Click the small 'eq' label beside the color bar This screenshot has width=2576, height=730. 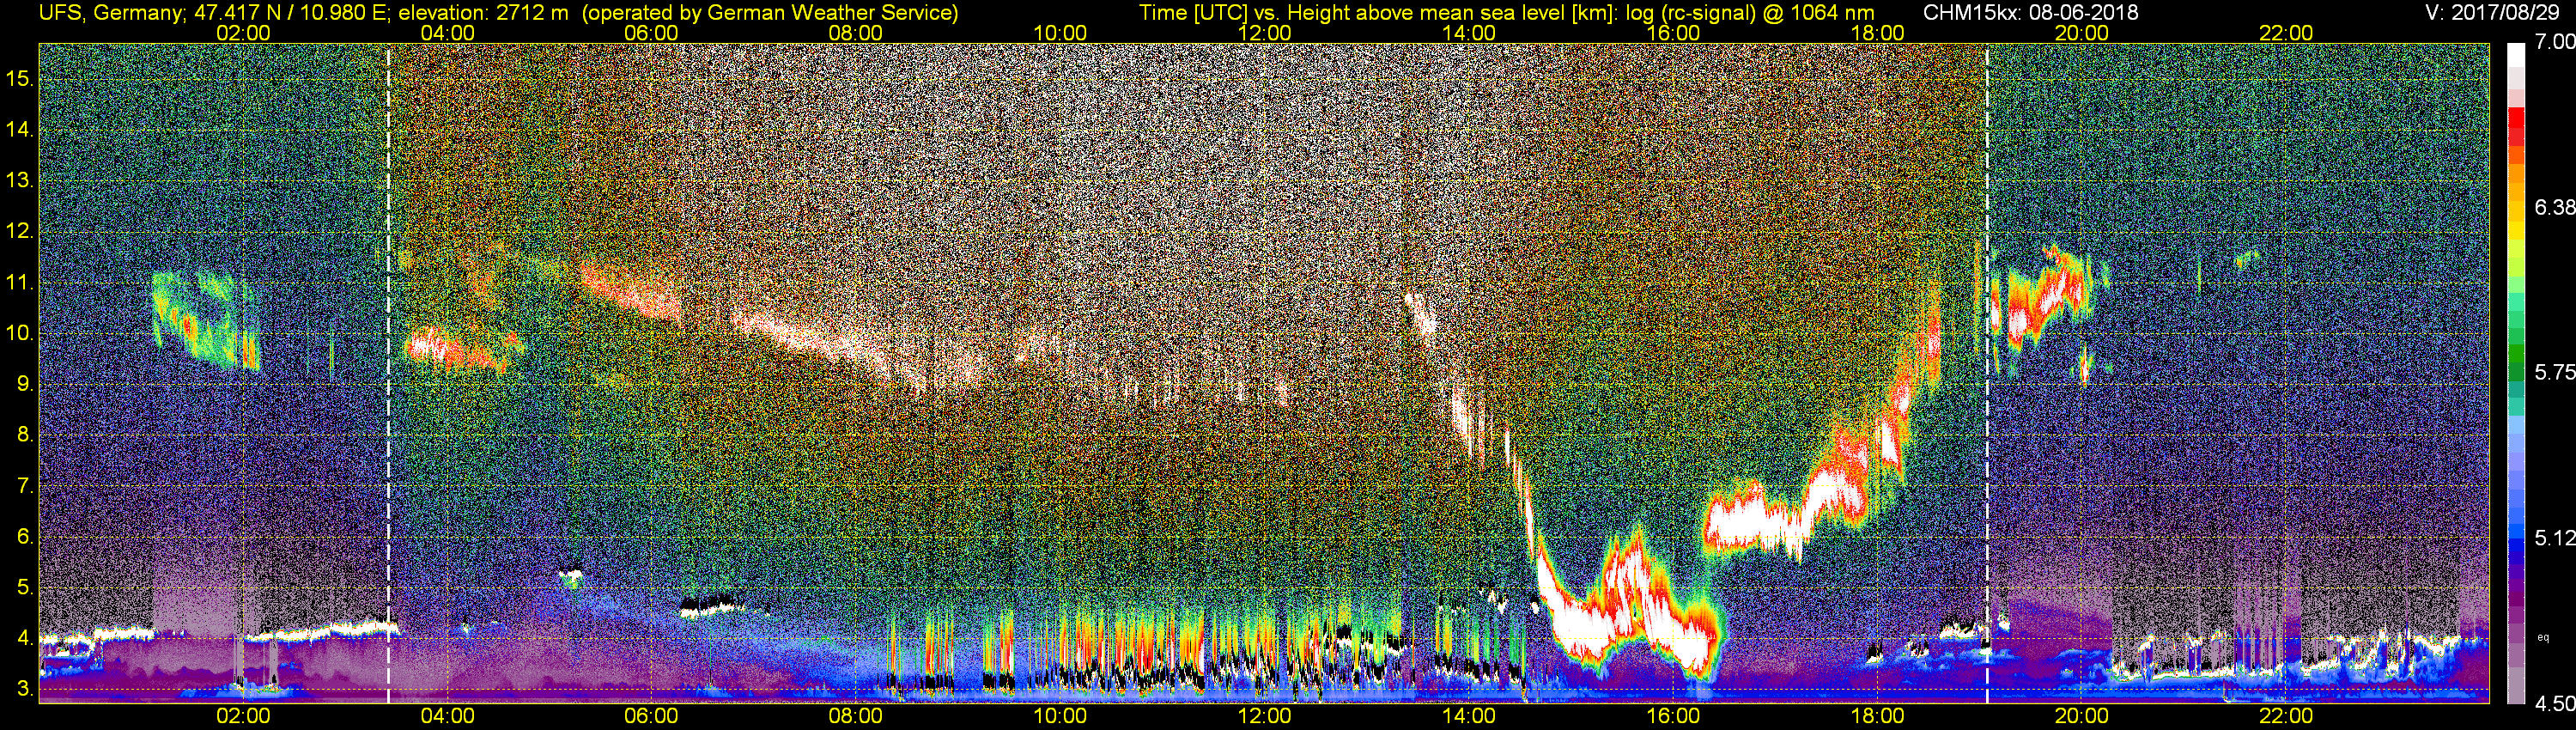pyautogui.click(x=2543, y=637)
